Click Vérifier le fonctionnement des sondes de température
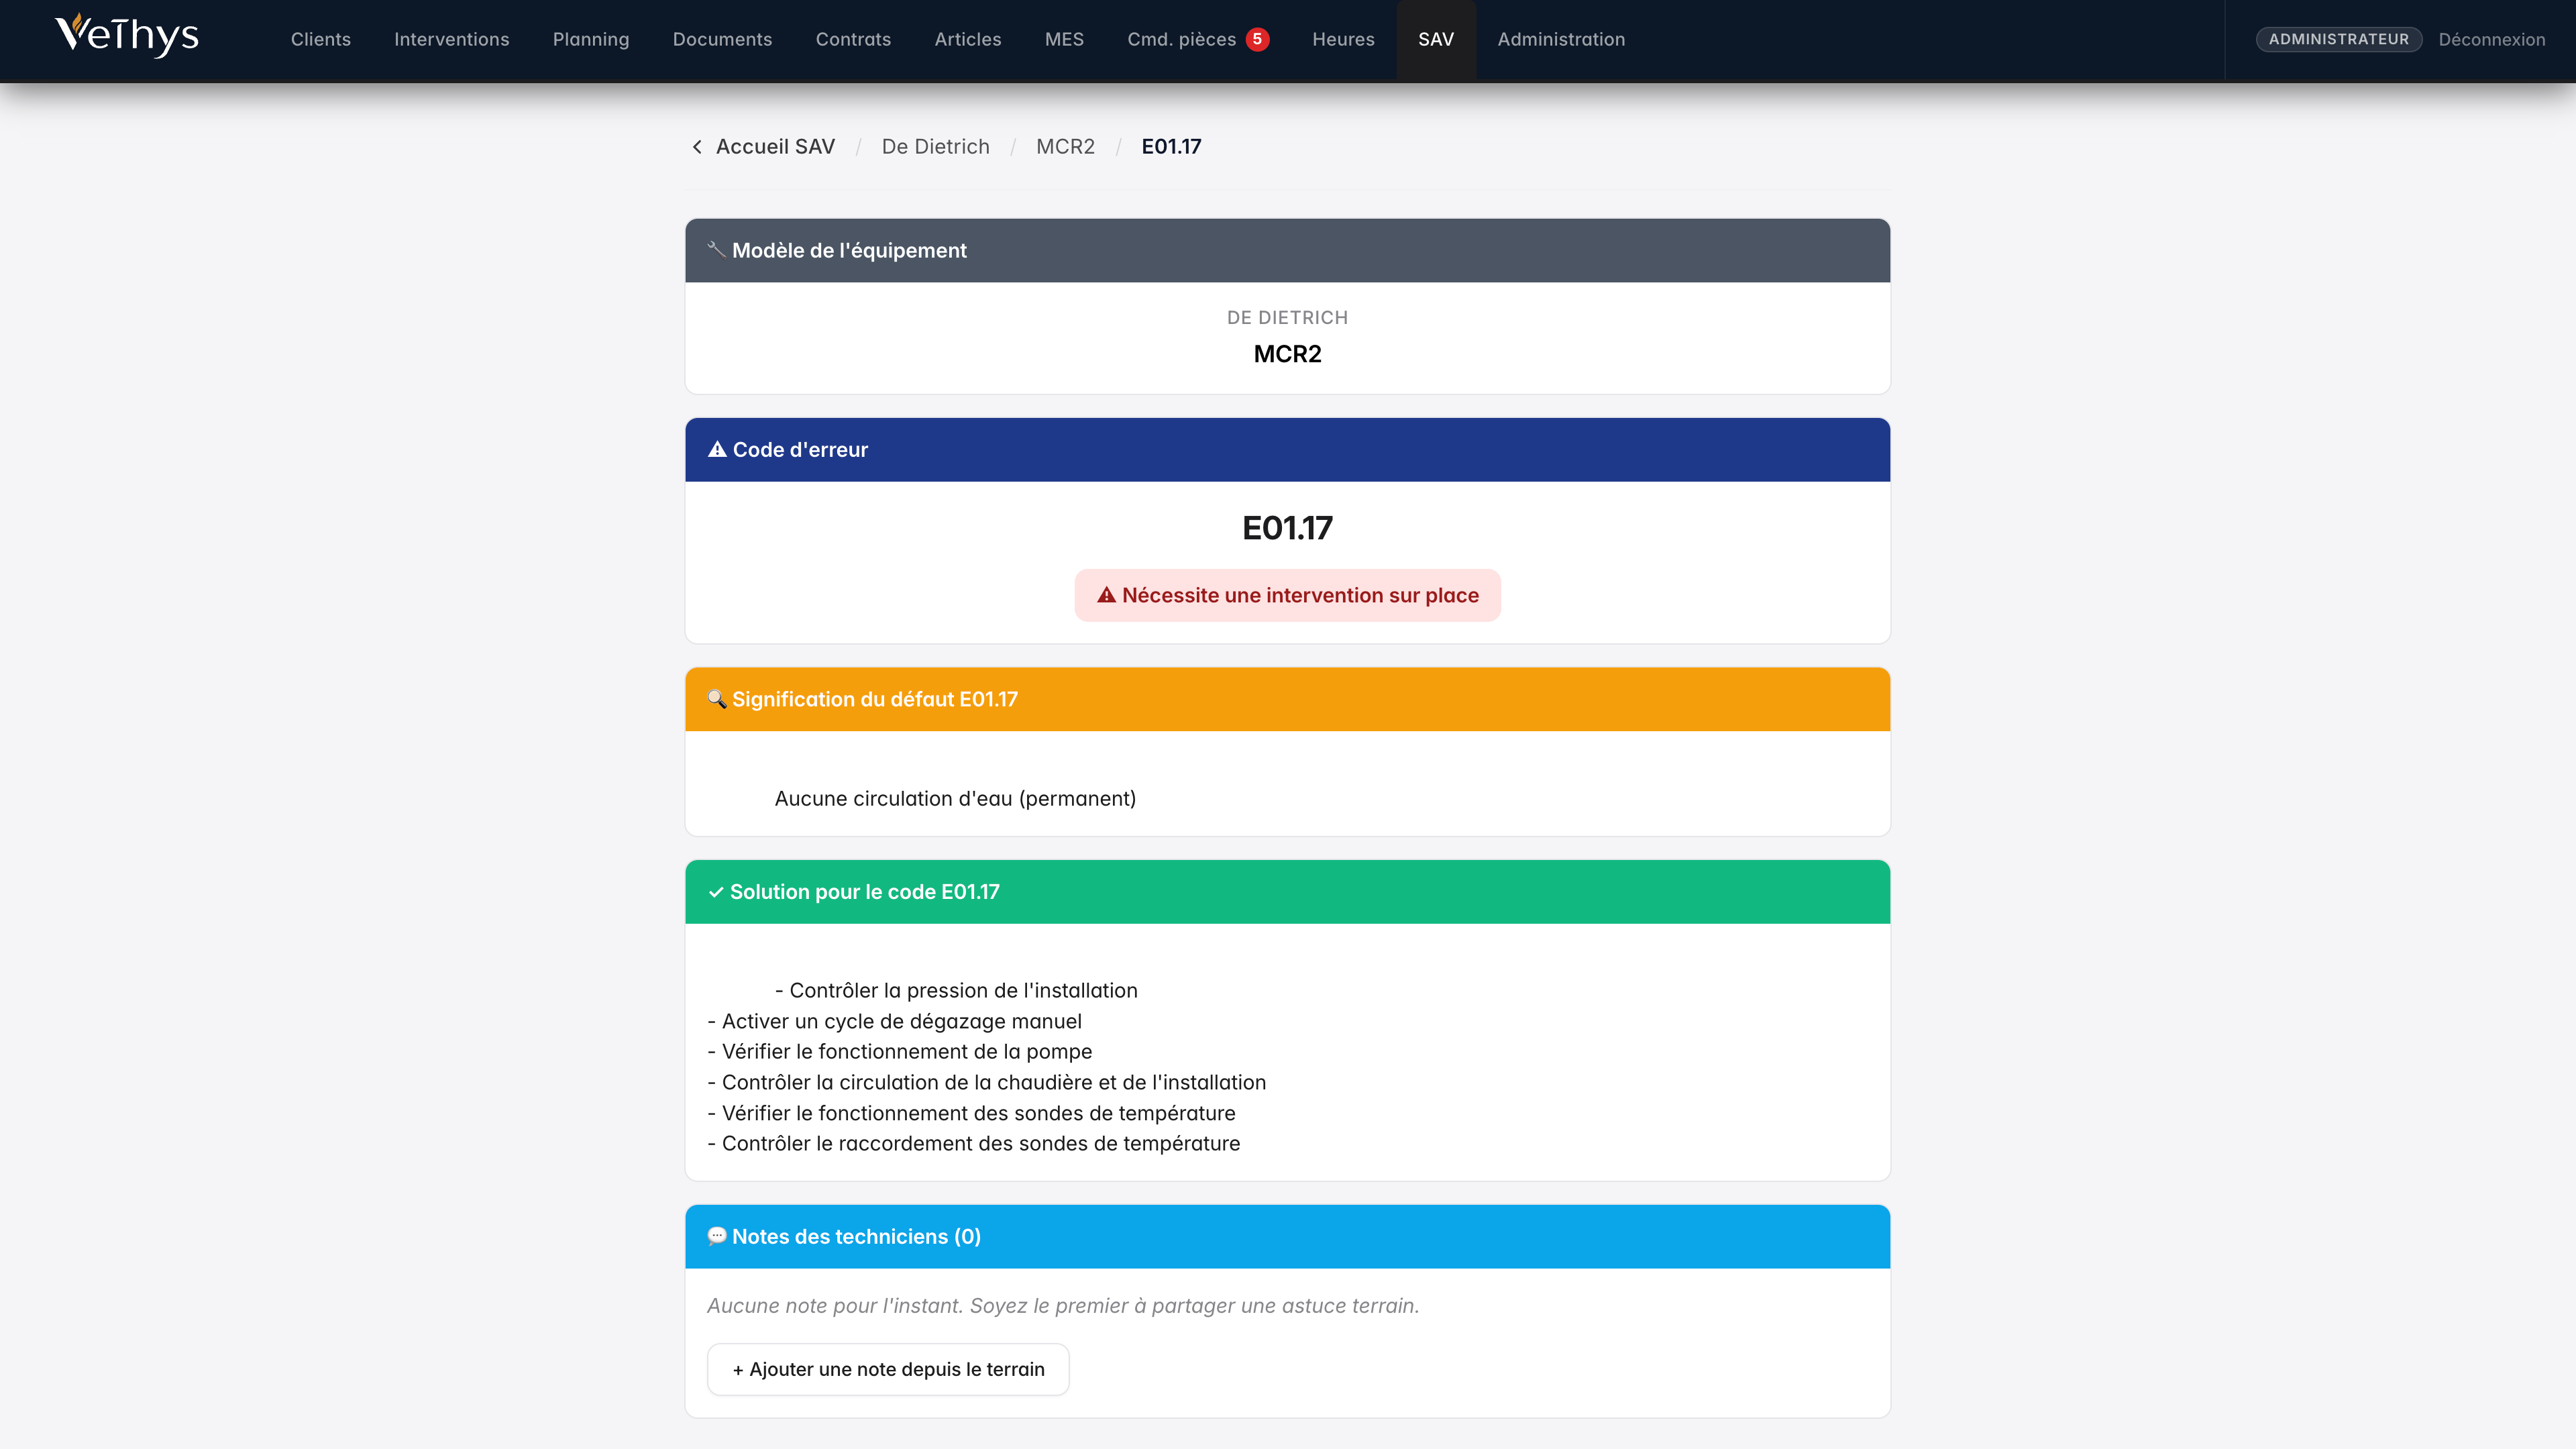This screenshot has width=2576, height=1449. (971, 1113)
